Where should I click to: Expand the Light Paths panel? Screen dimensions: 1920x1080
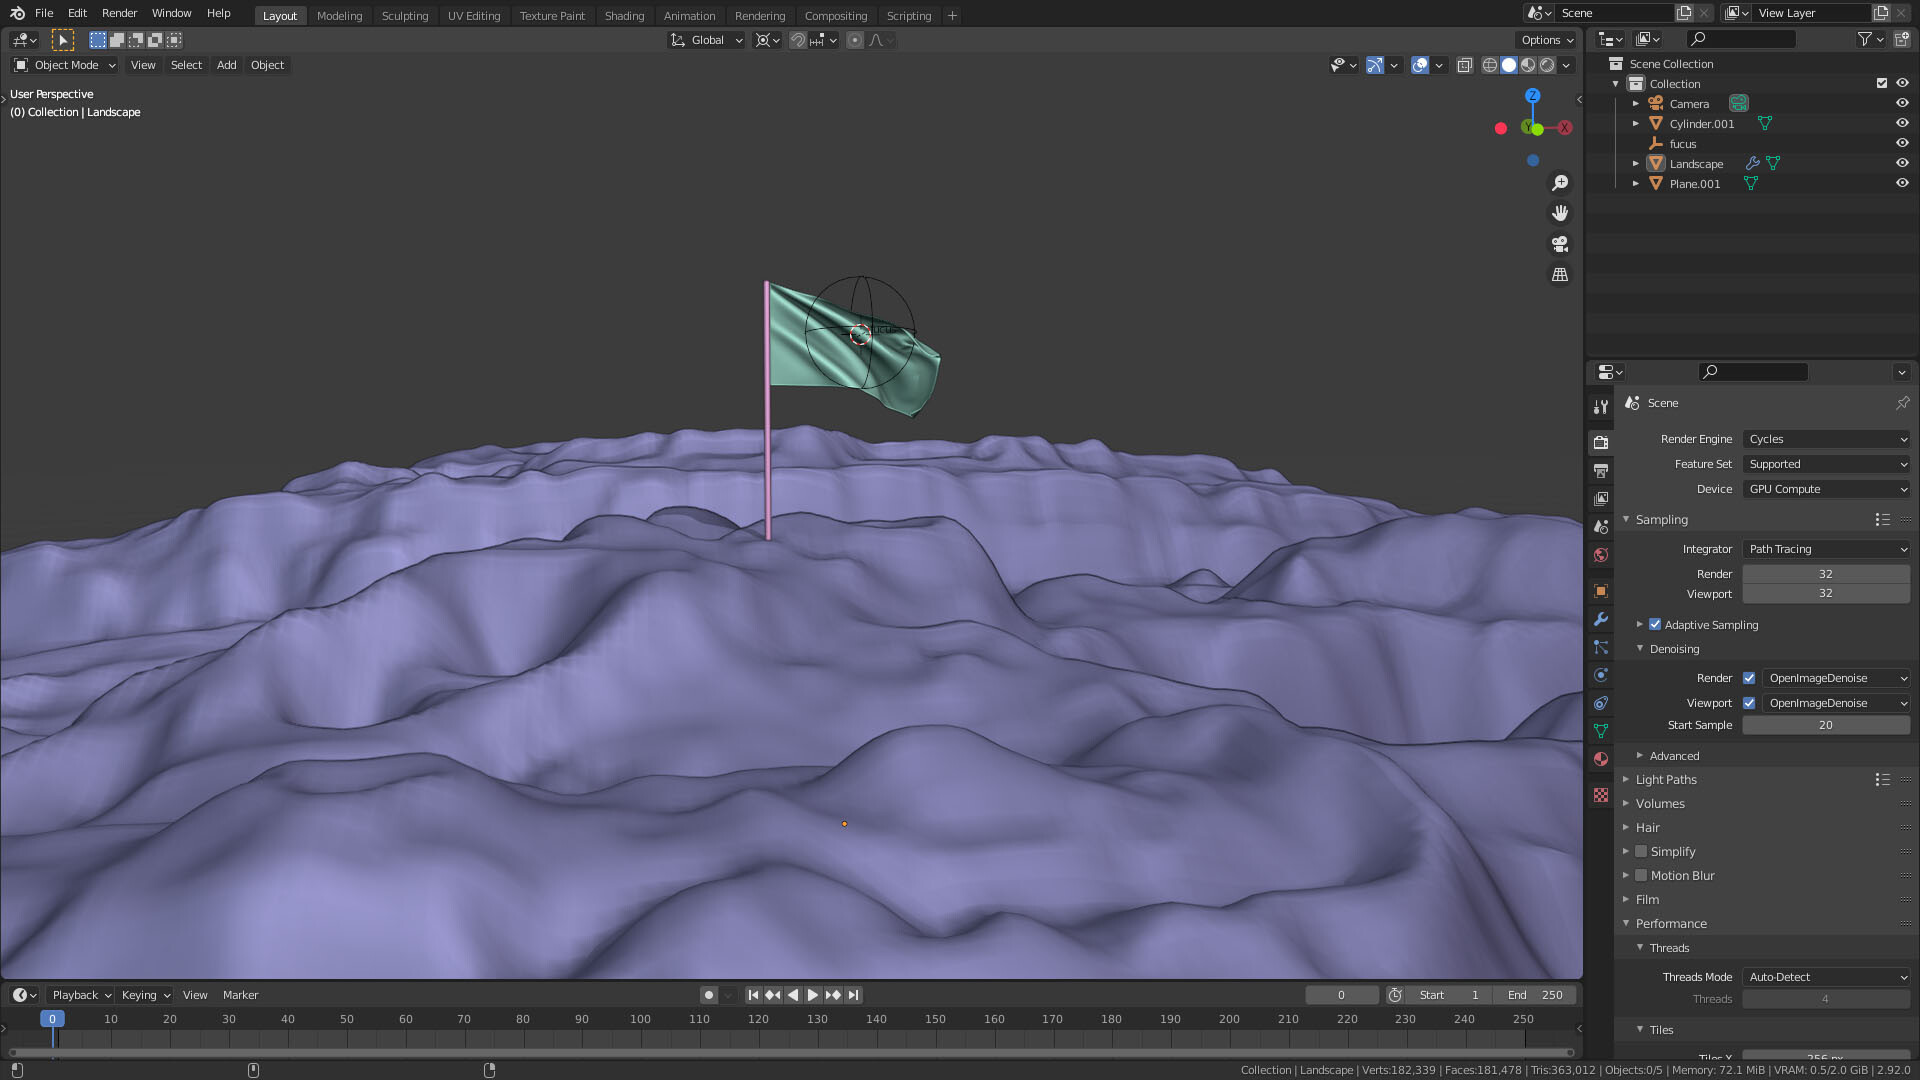1666,779
